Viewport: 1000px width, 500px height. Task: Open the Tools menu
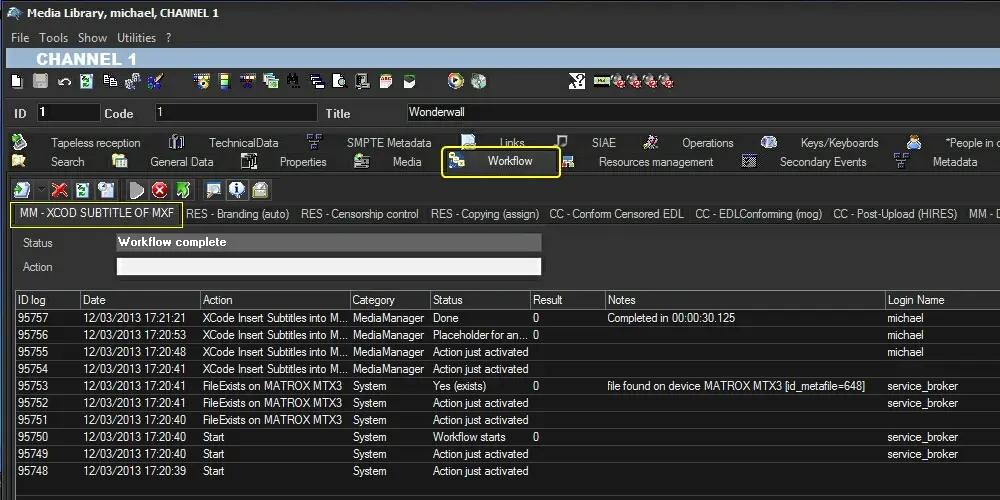point(54,38)
